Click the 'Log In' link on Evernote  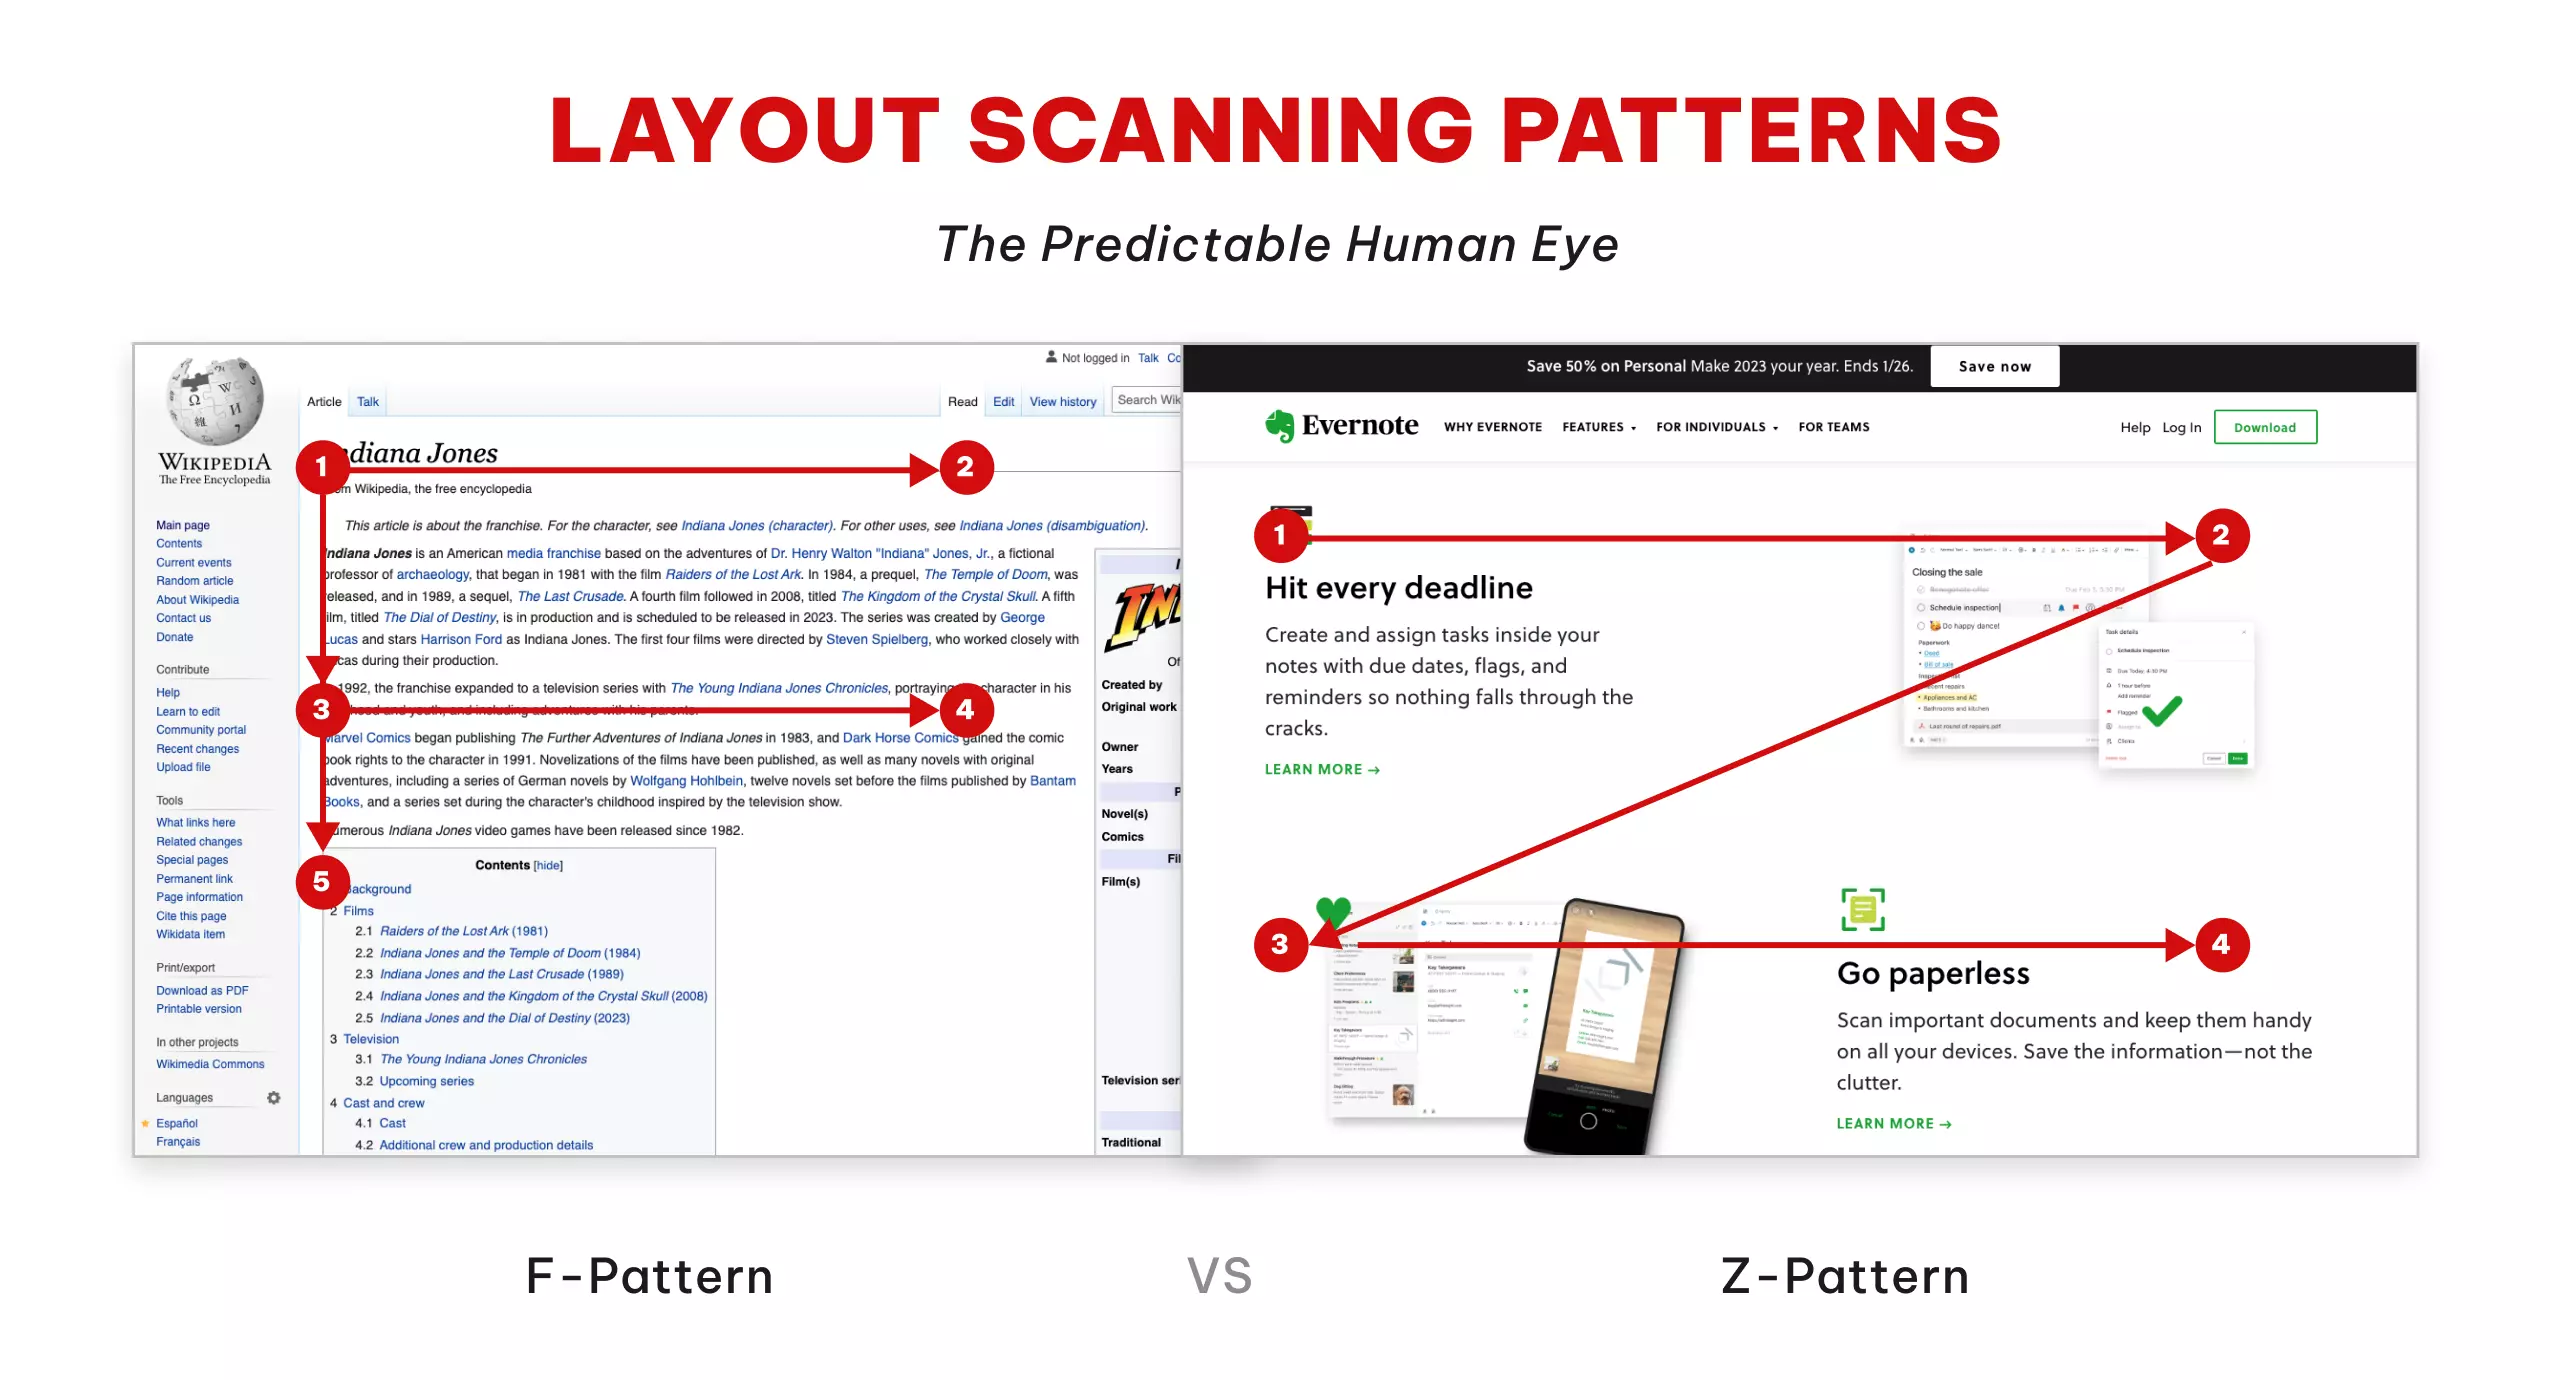(x=2183, y=427)
